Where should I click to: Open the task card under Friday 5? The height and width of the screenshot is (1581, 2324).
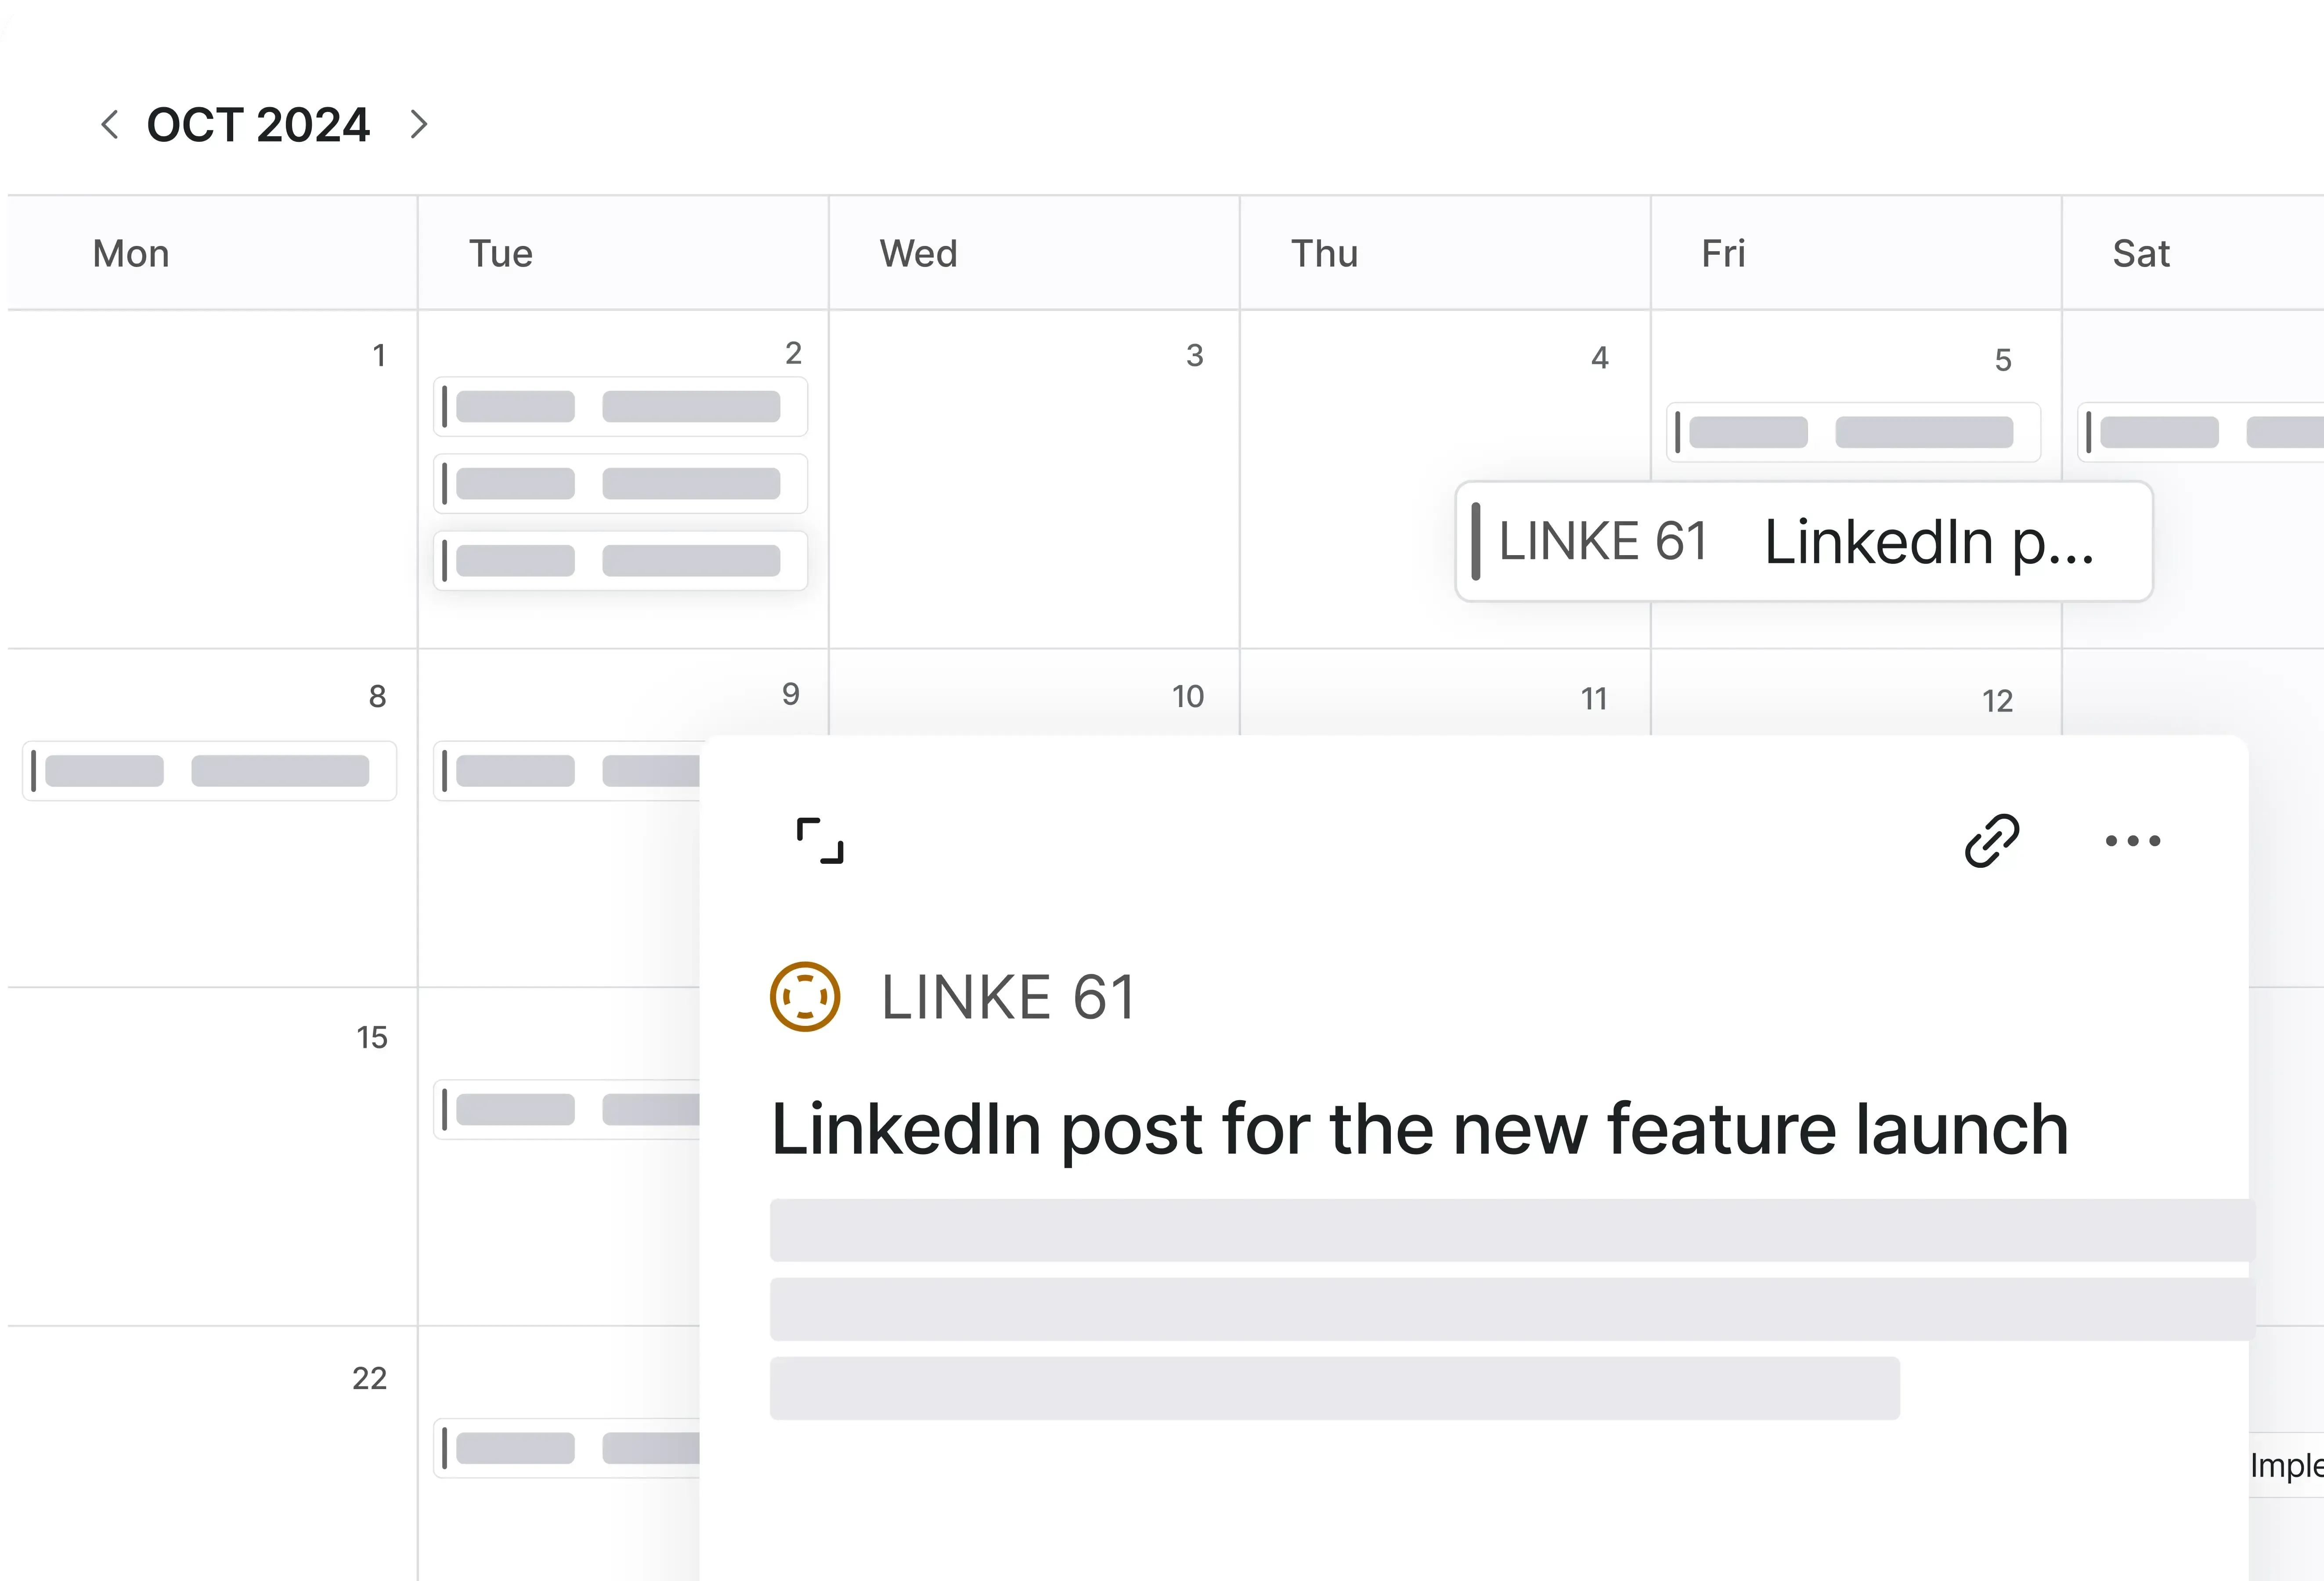tap(1852, 432)
